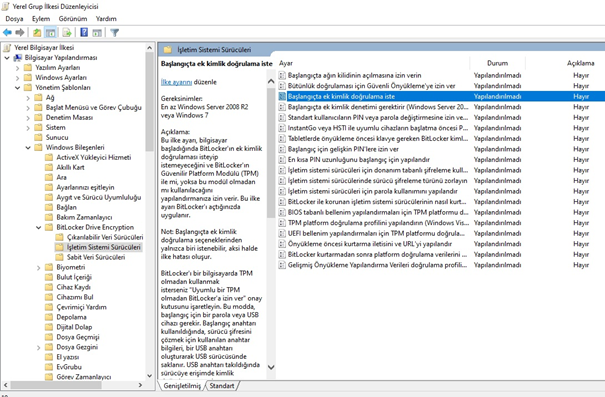Open the Görünüm menu
The width and height of the screenshot is (605, 397).
[73, 19]
